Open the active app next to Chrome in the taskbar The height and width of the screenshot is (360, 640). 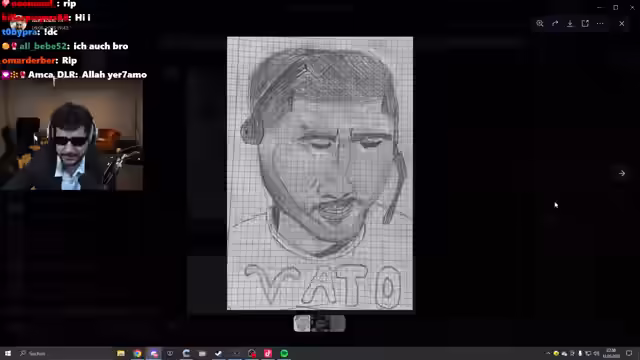point(154,353)
